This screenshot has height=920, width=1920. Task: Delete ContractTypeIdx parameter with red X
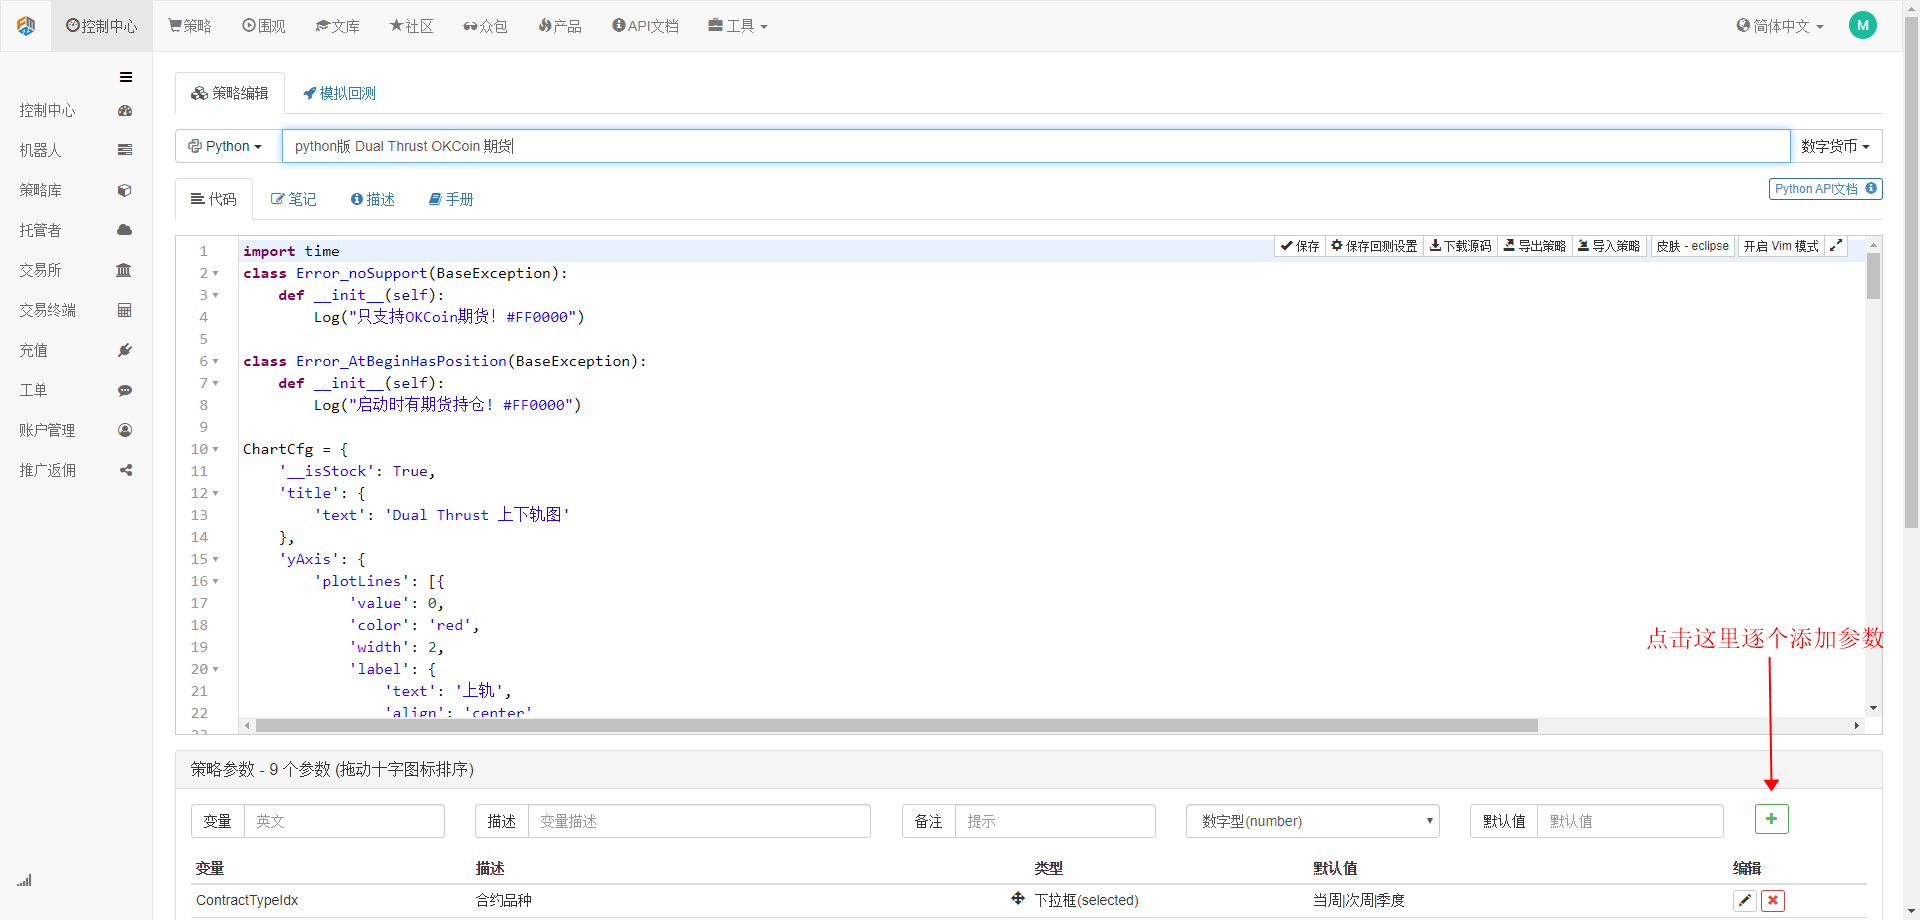tap(1773, 900)
